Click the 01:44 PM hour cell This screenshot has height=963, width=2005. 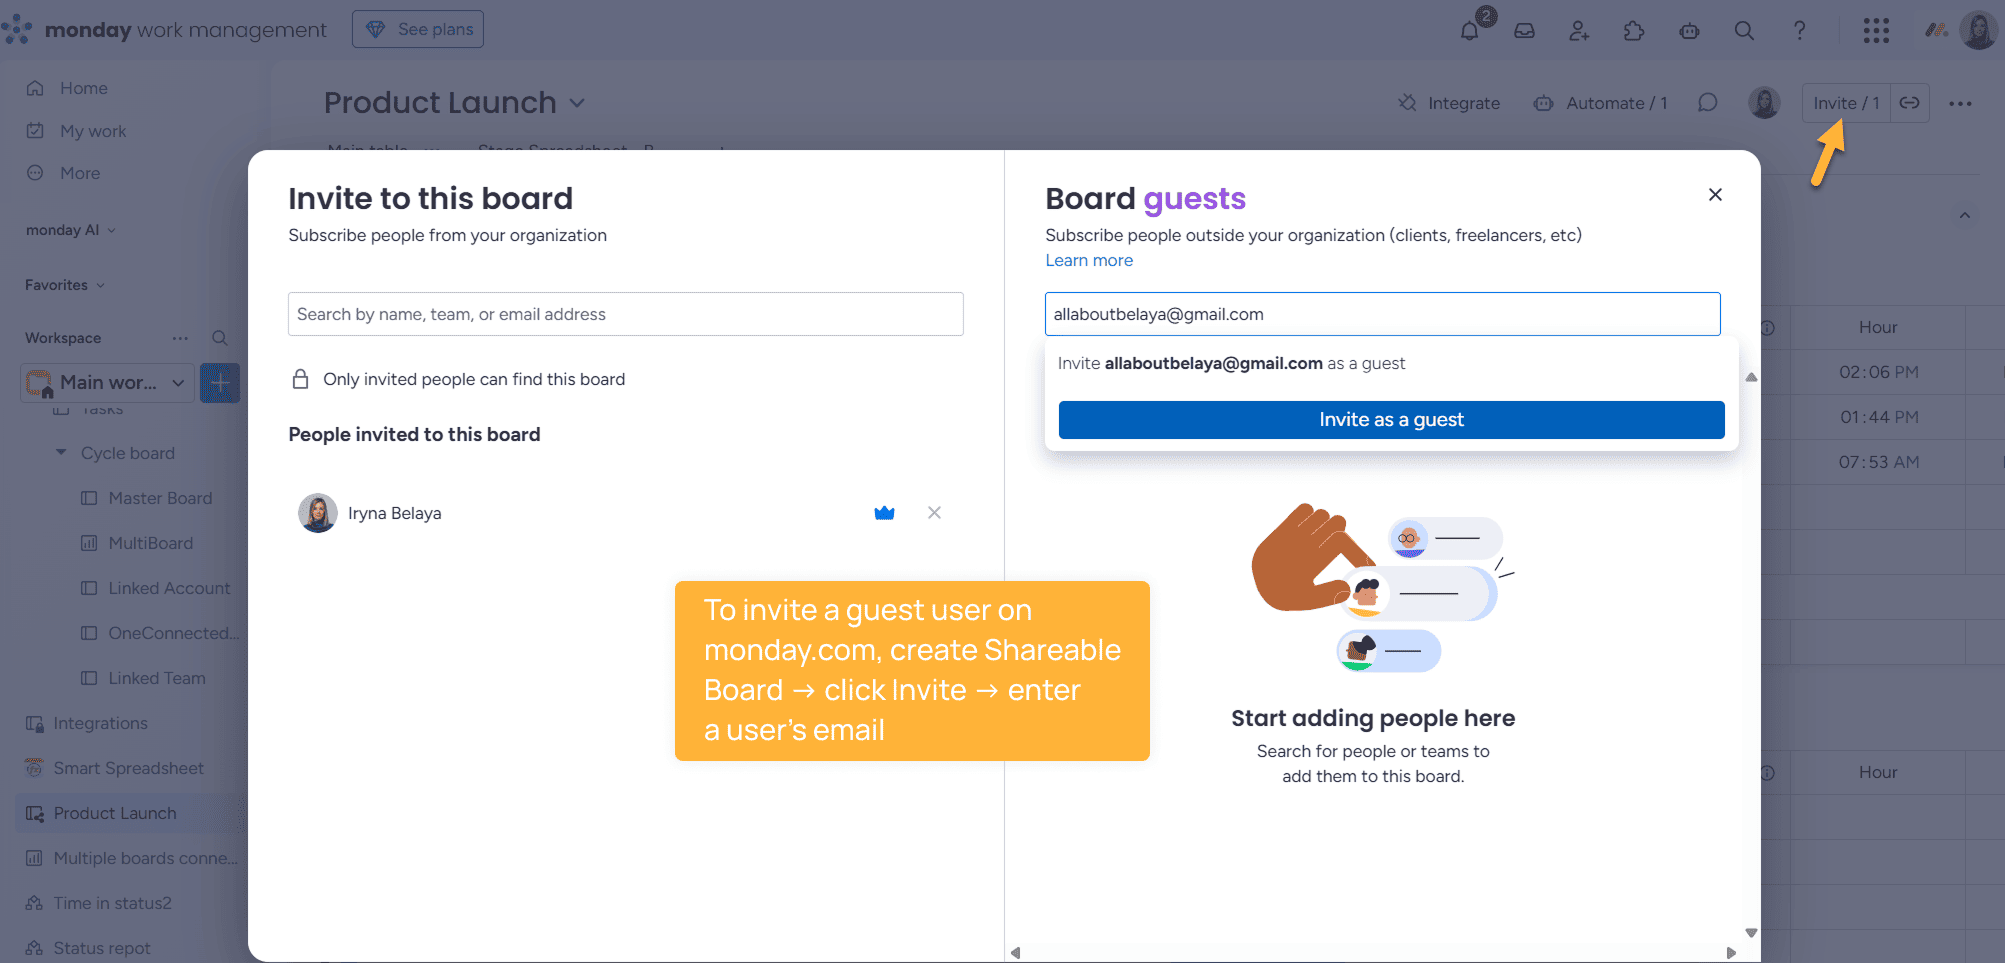pos(1878,417)
